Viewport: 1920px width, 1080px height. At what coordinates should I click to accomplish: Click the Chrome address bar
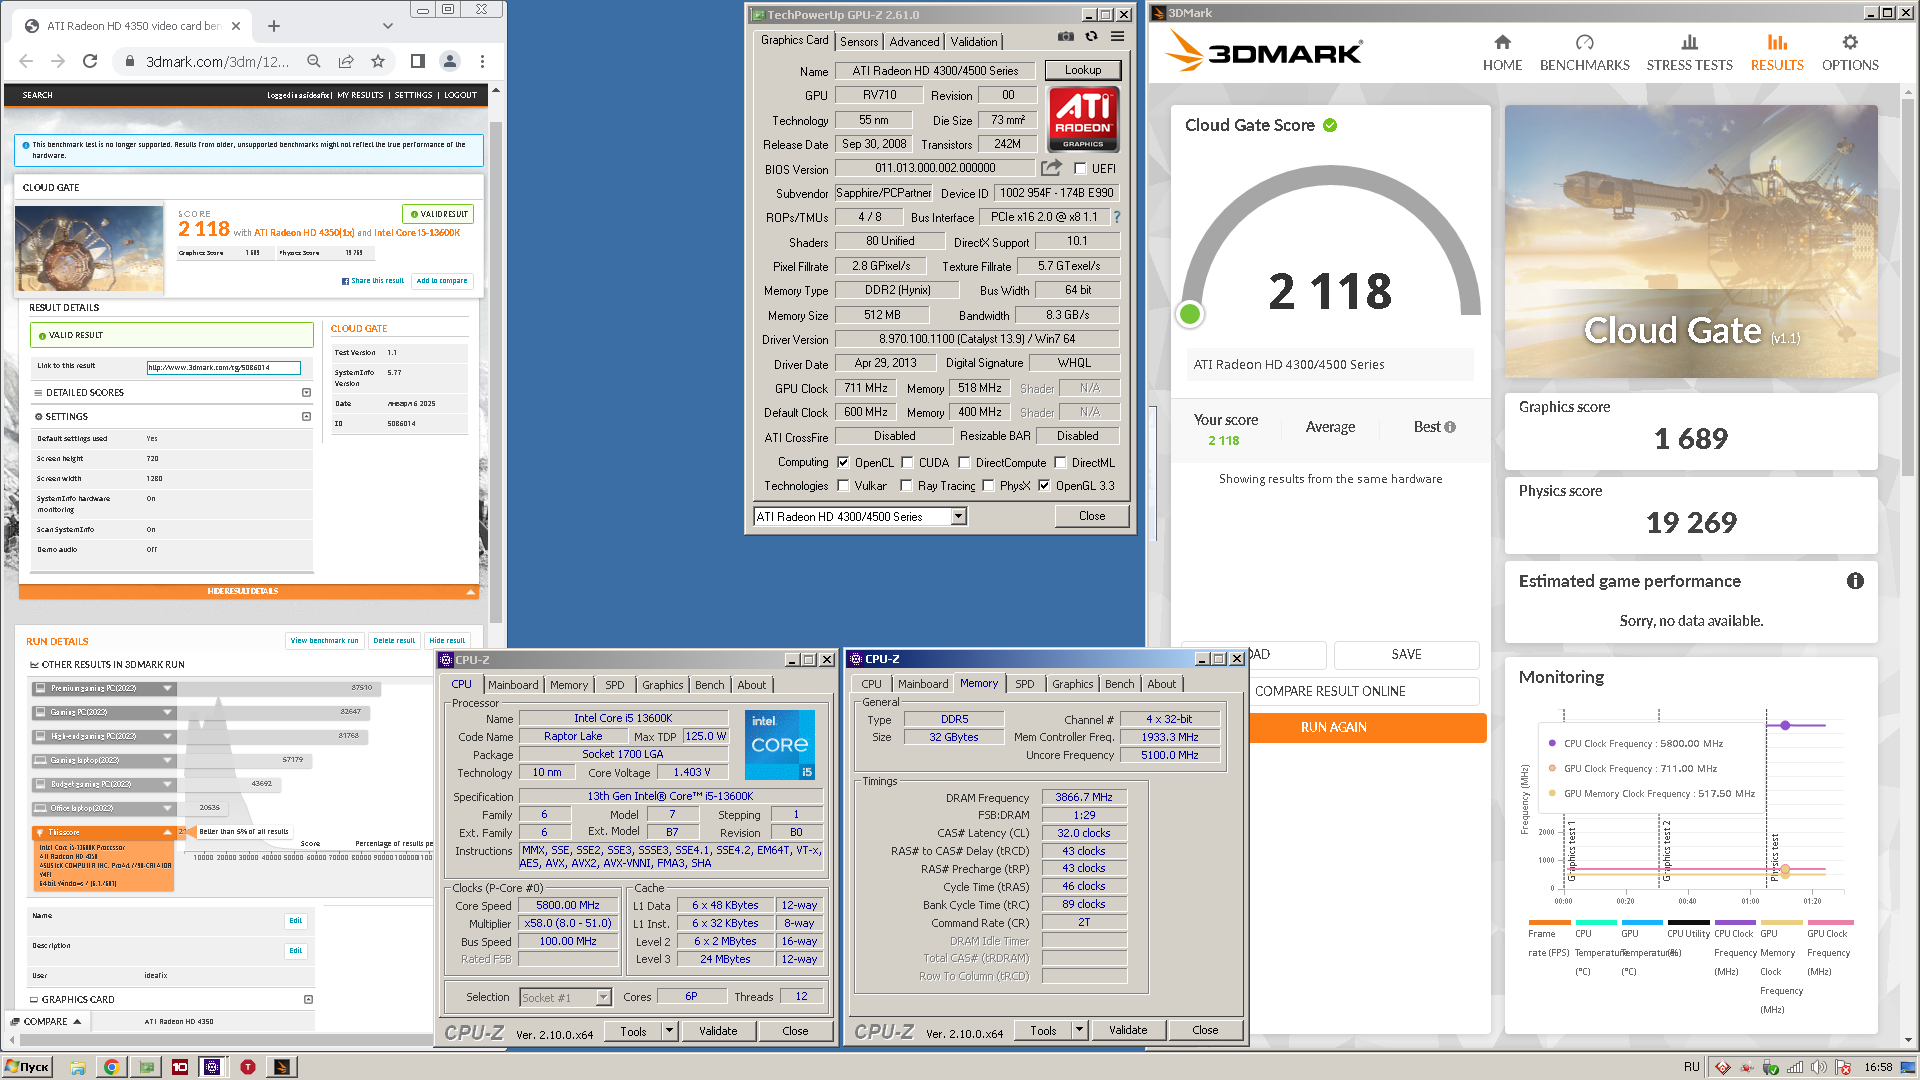(x=218, y=61)
